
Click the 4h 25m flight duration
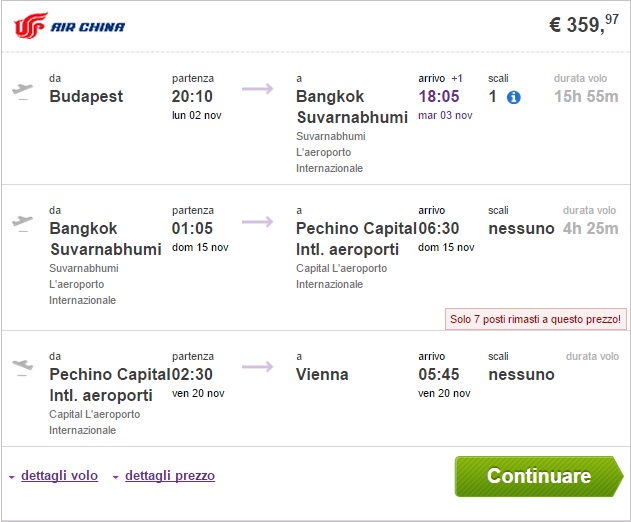590,229
